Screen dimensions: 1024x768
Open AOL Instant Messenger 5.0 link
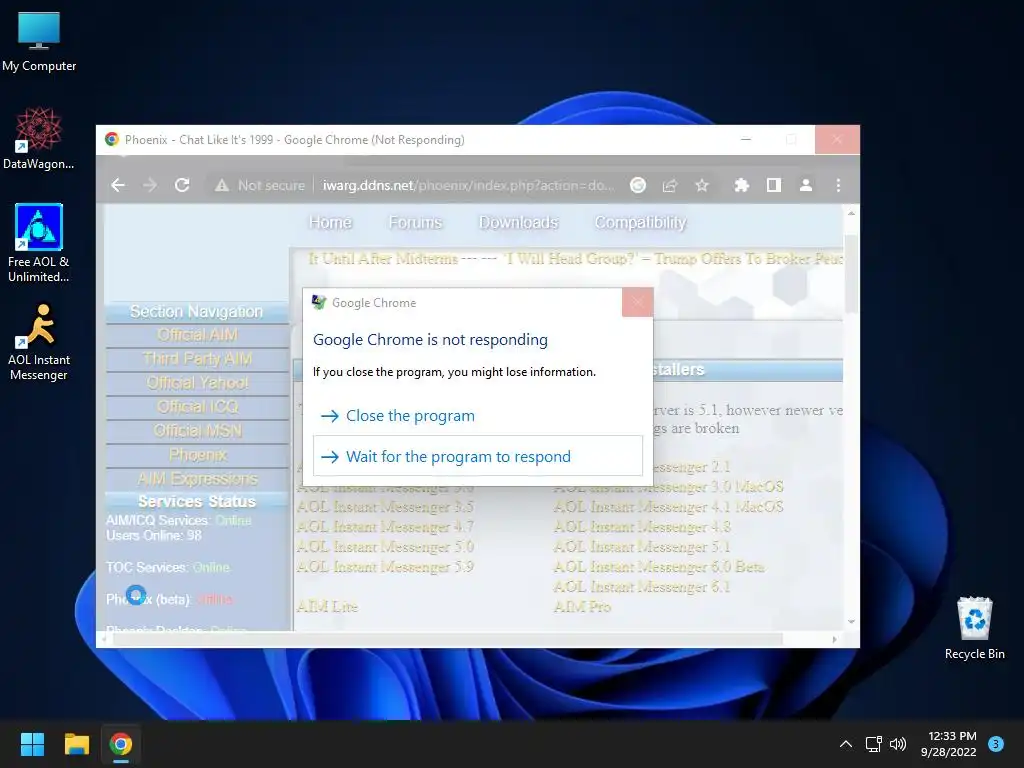click(x=385, y=547)
